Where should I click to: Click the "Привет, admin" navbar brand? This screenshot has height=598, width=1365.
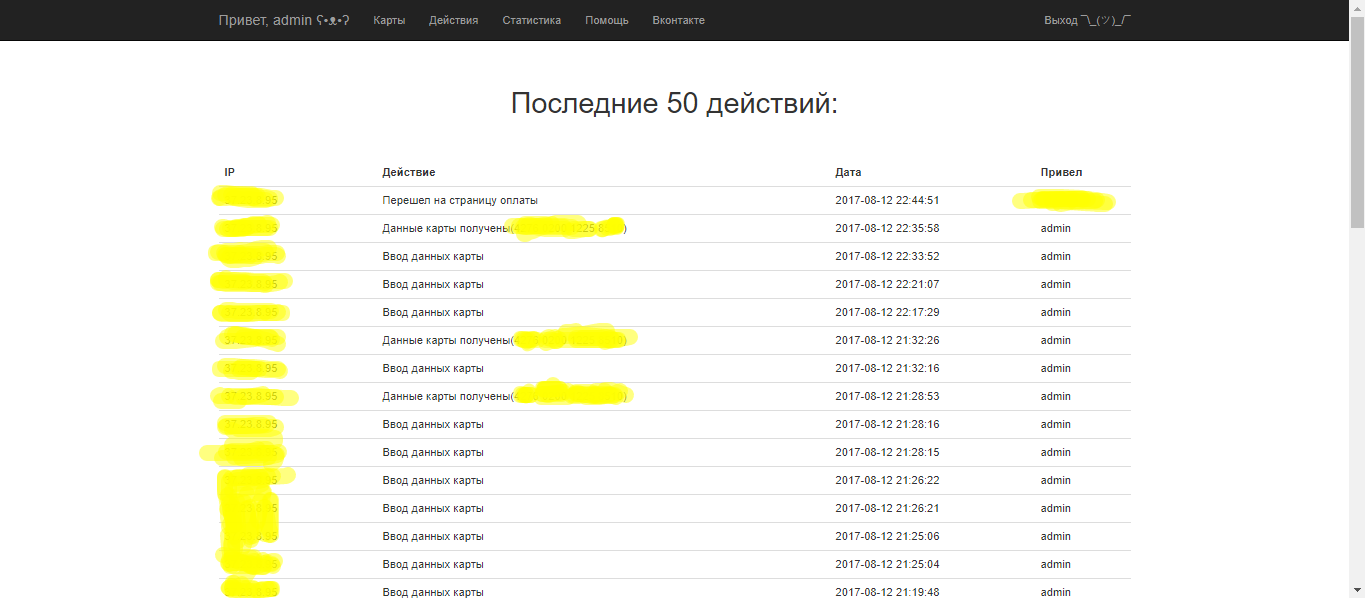pyautogui.click(x=283, y=20)
